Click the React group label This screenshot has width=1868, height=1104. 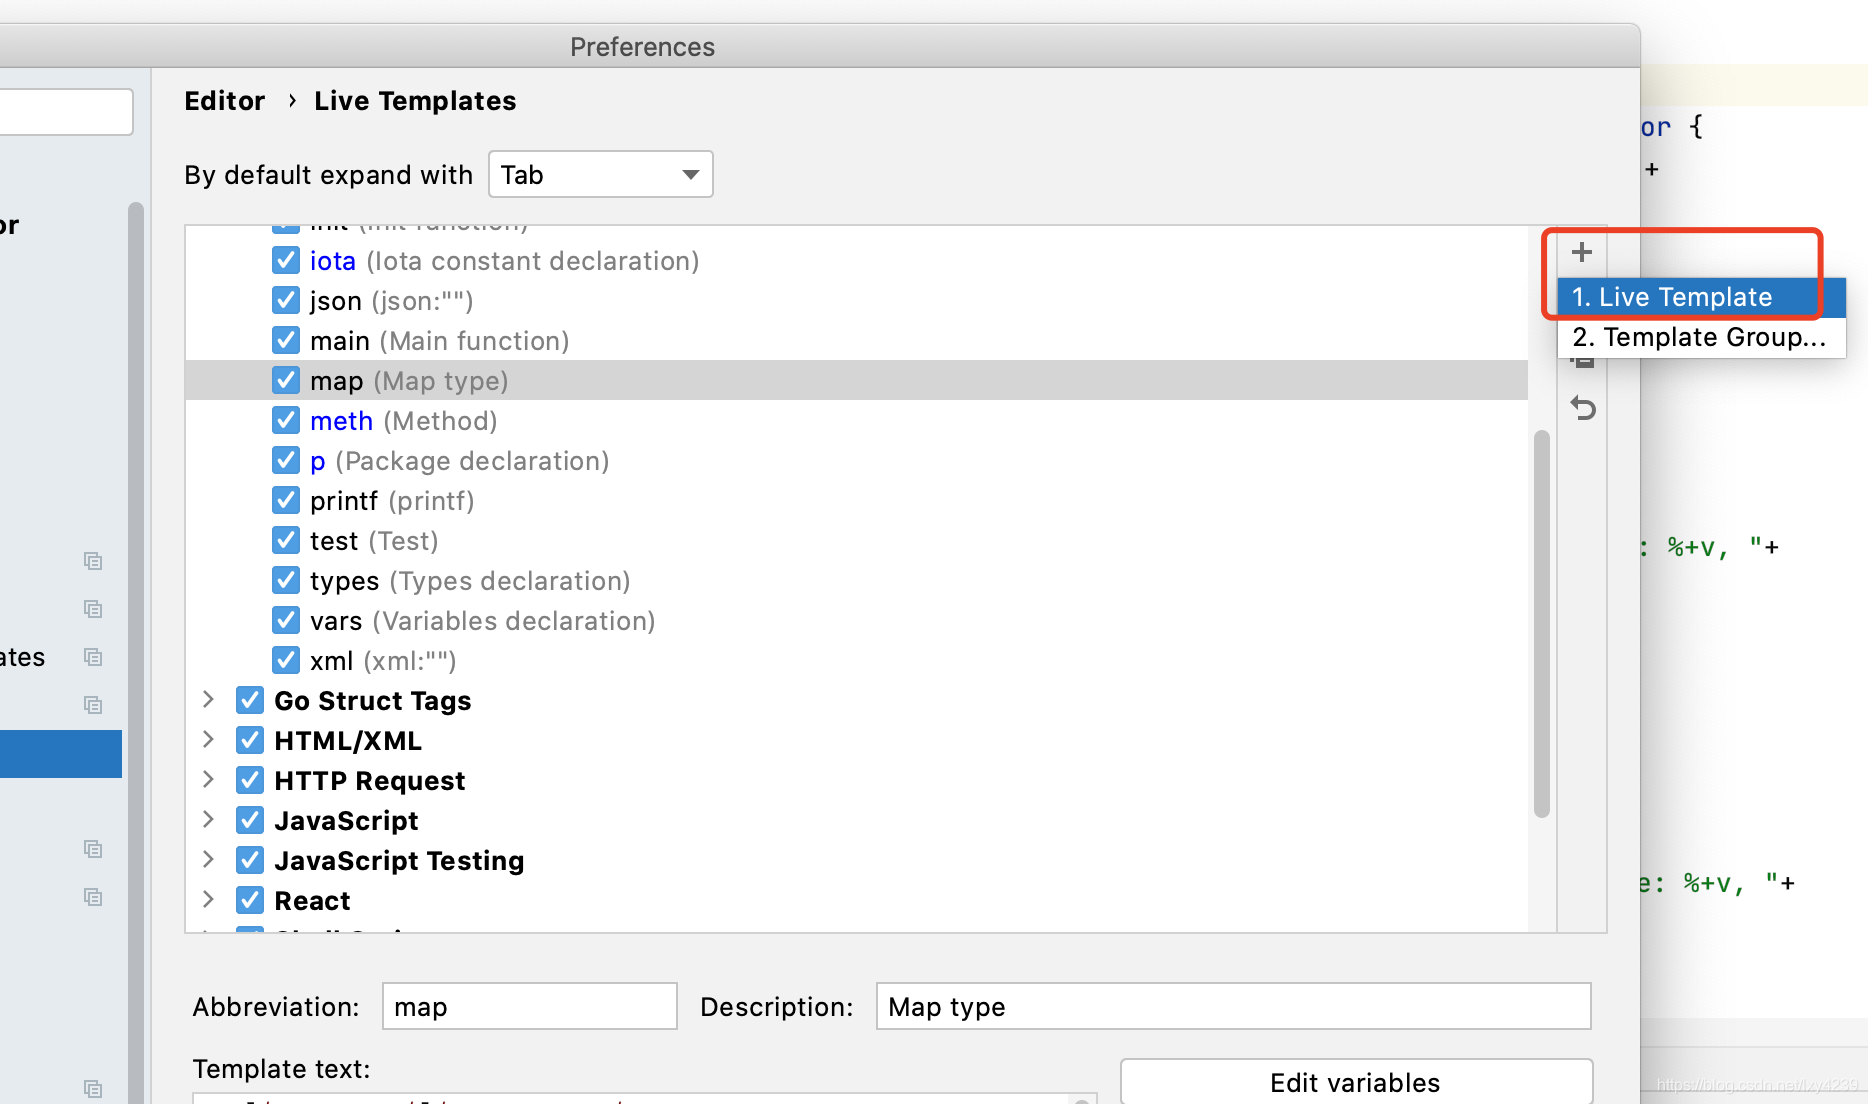[x=312, y=901]
